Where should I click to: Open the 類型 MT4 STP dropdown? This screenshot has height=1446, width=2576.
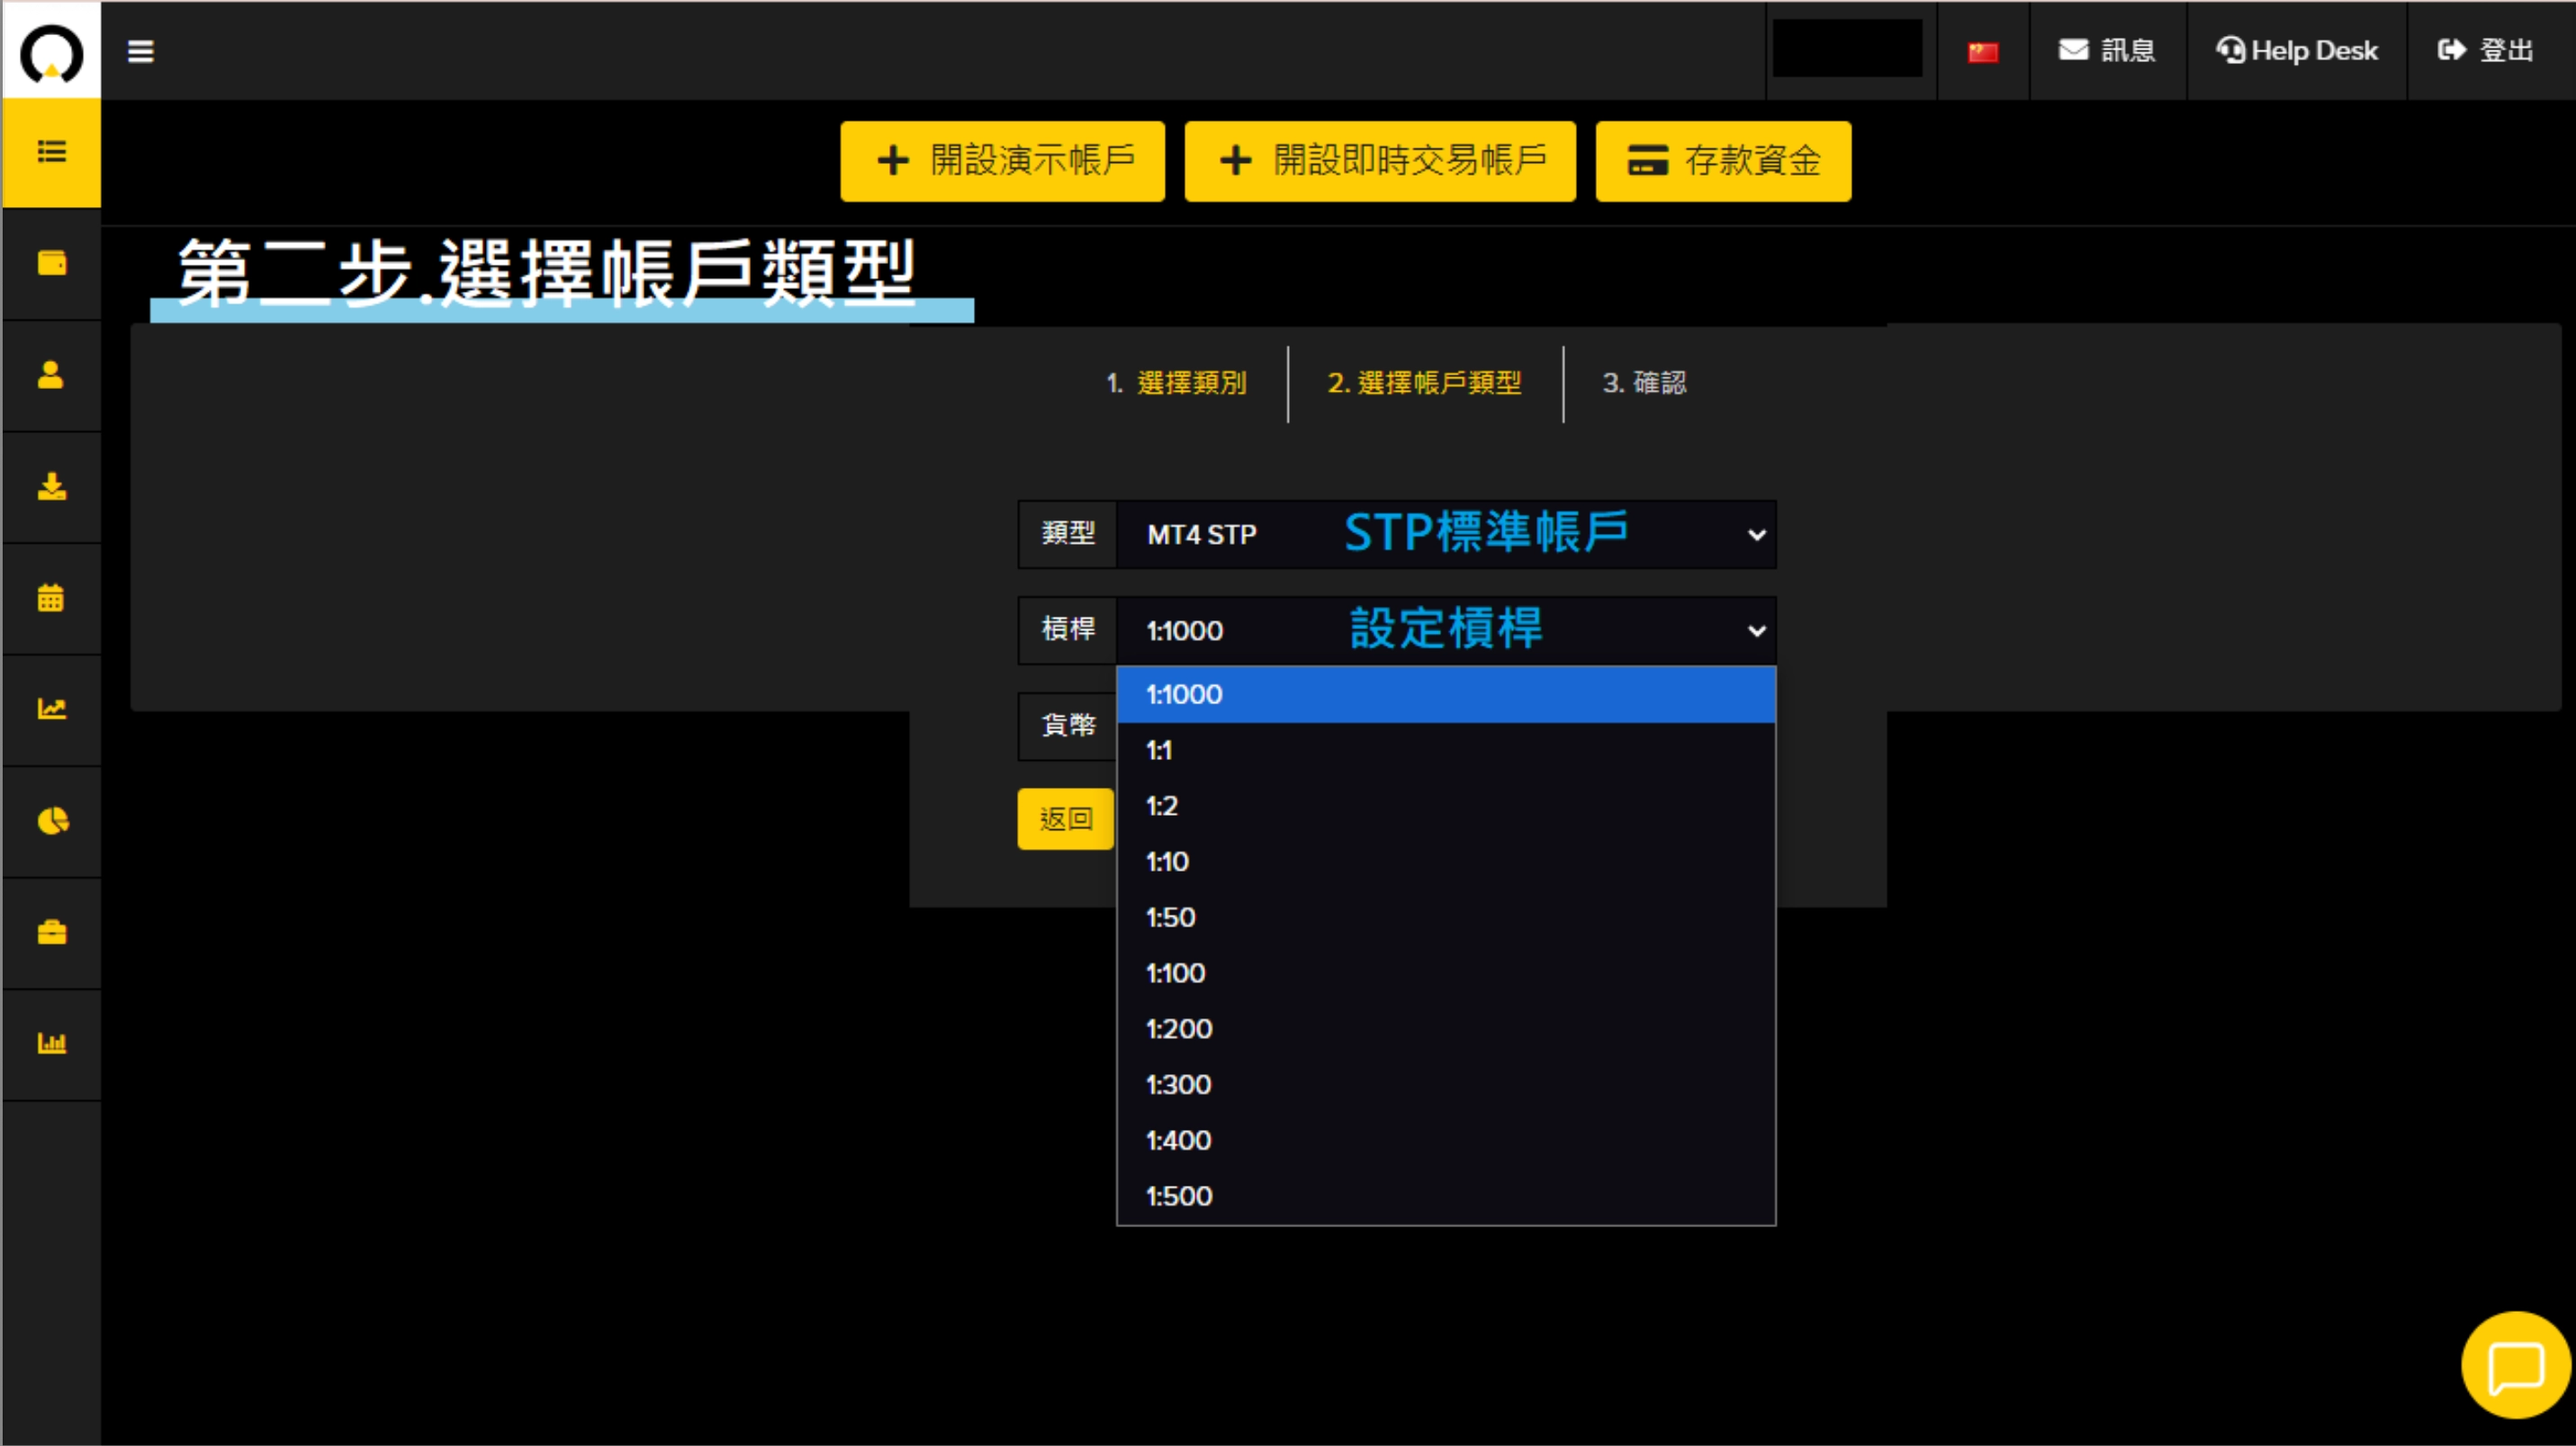1446,534
